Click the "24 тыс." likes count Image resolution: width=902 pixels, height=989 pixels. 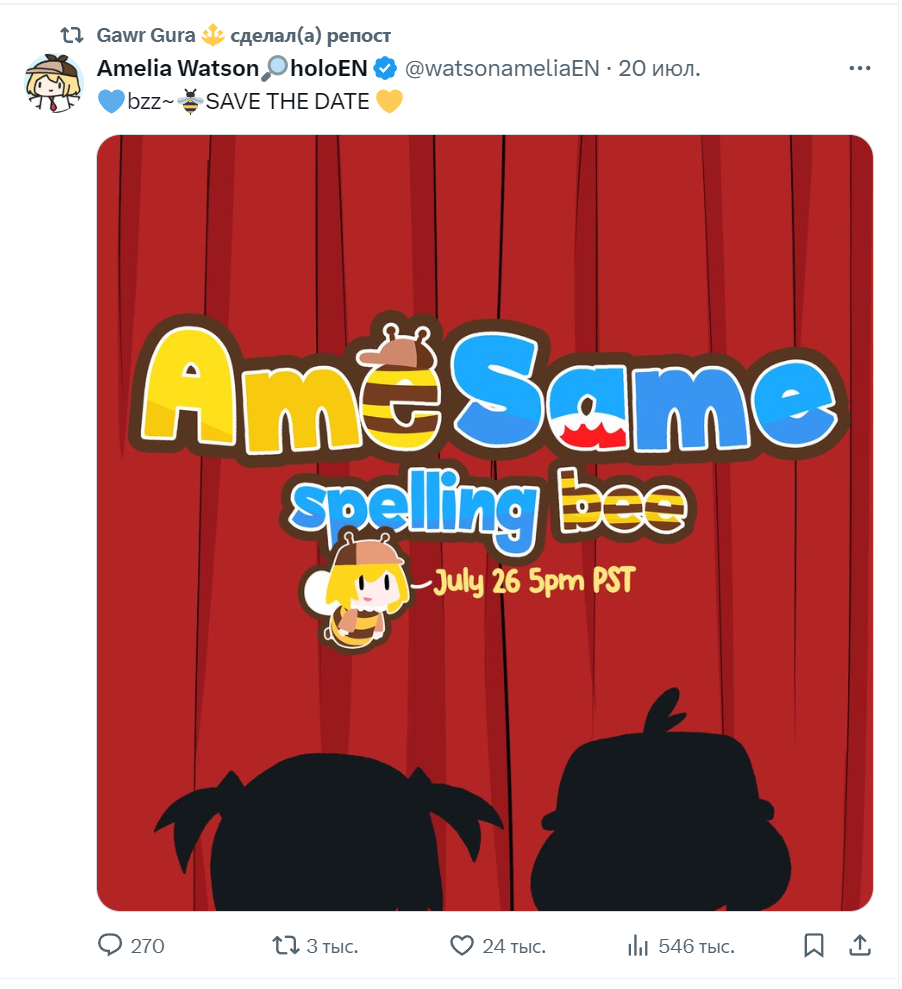coord(513,945)
